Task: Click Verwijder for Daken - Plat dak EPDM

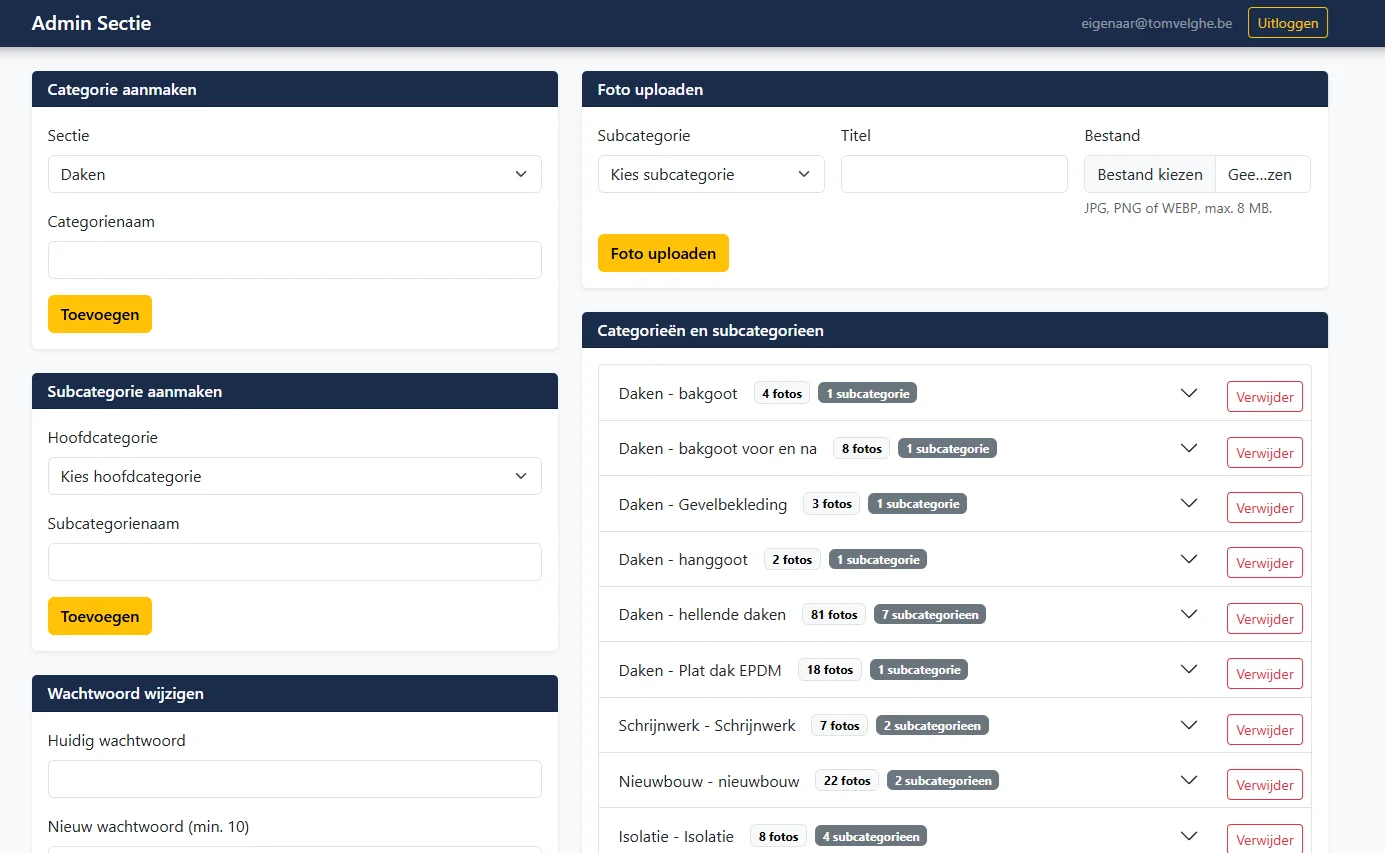Action: (x=1265, y=673)
